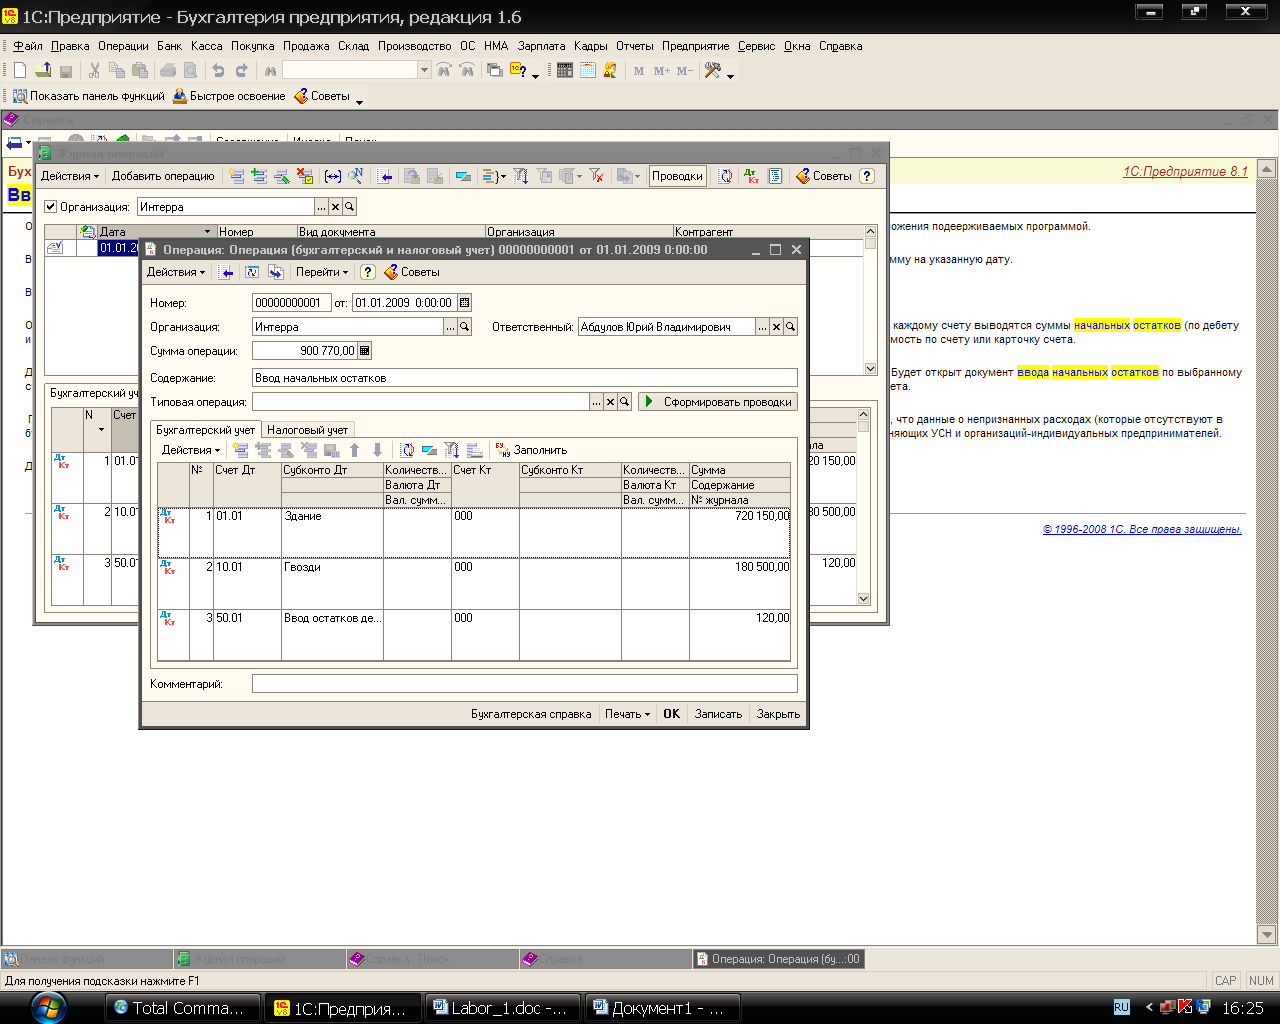
Task: Click Показать панель функций button
Action: click(x=88, y=97)
